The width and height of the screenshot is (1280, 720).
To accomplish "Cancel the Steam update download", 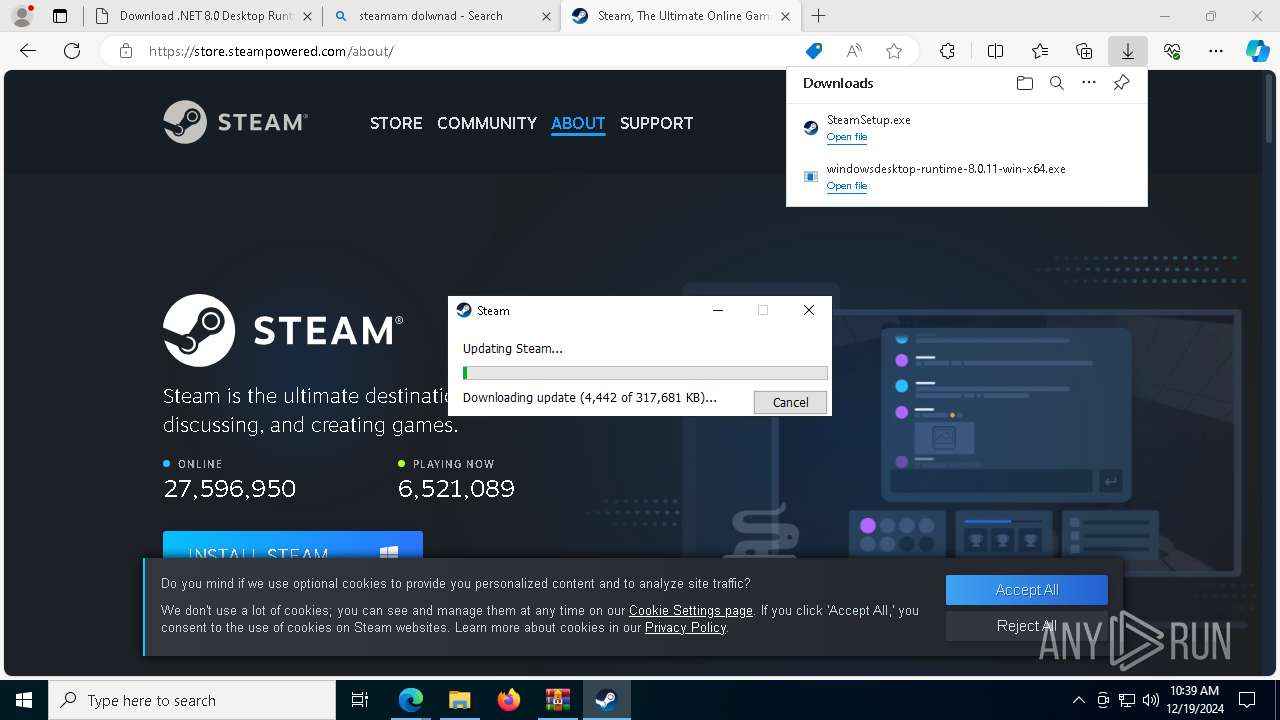I will click(790, 402).
